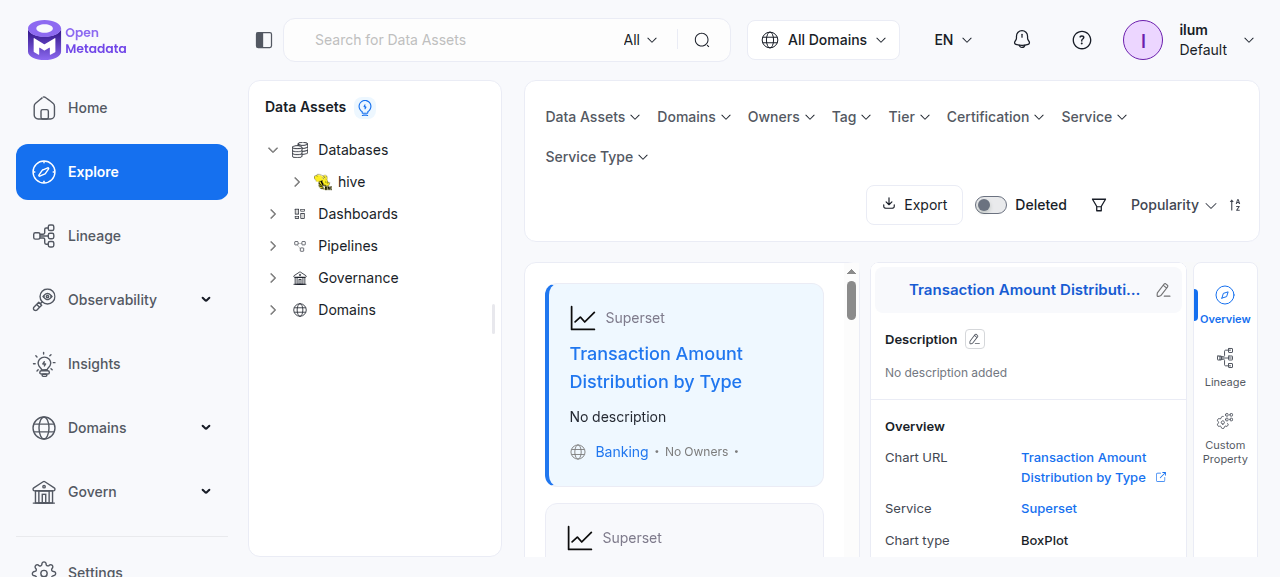The image size is (1280, 577).
Task: Collapse the sidebar with the panel toggle icon
Action: point(264,40)
